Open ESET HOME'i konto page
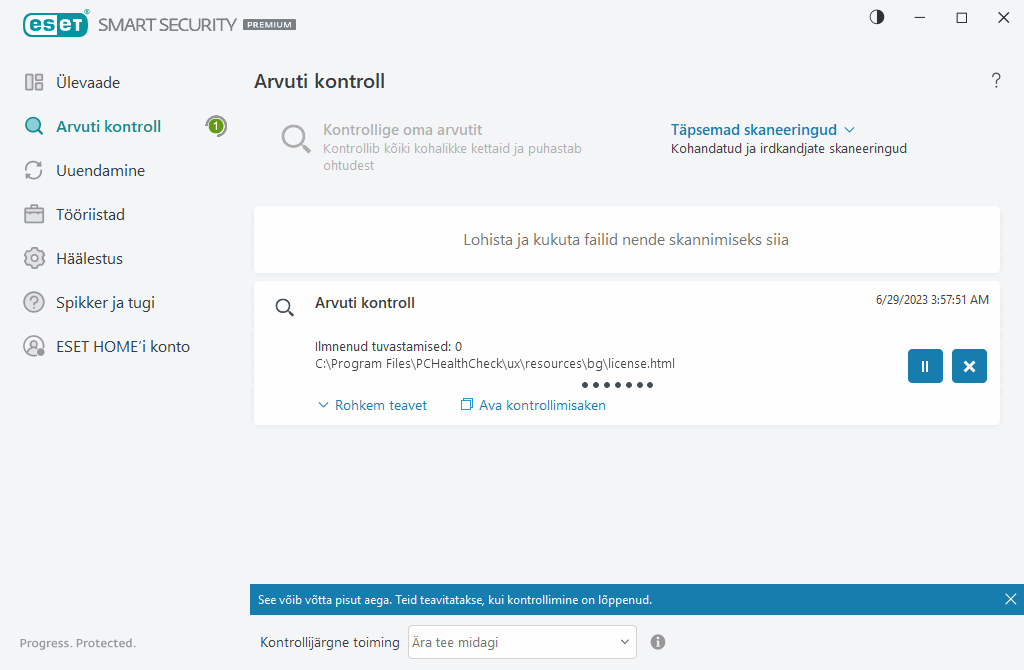Viewport: 1024px width, 670px height. (x=122, y=347)
